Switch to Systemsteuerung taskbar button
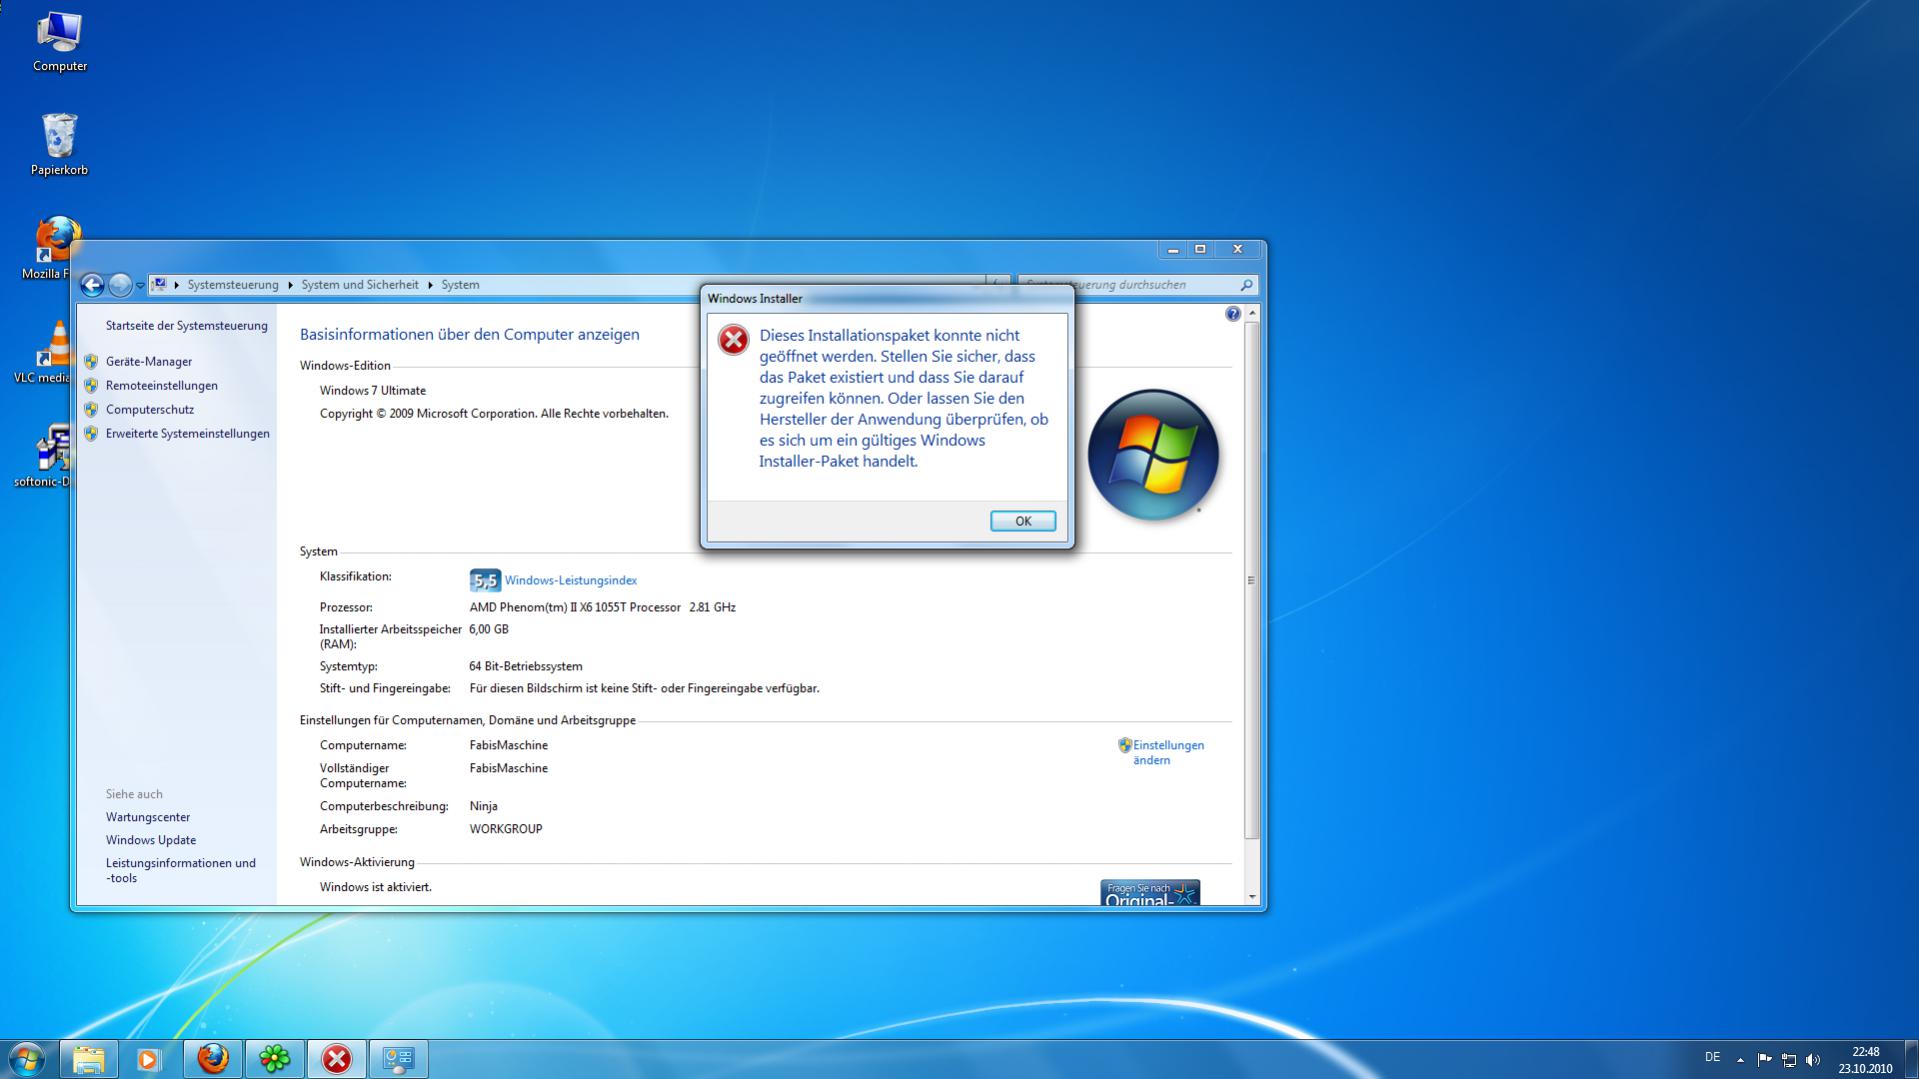Viewport: 1919px width, 1079px height. click(x=399, y=1059)
